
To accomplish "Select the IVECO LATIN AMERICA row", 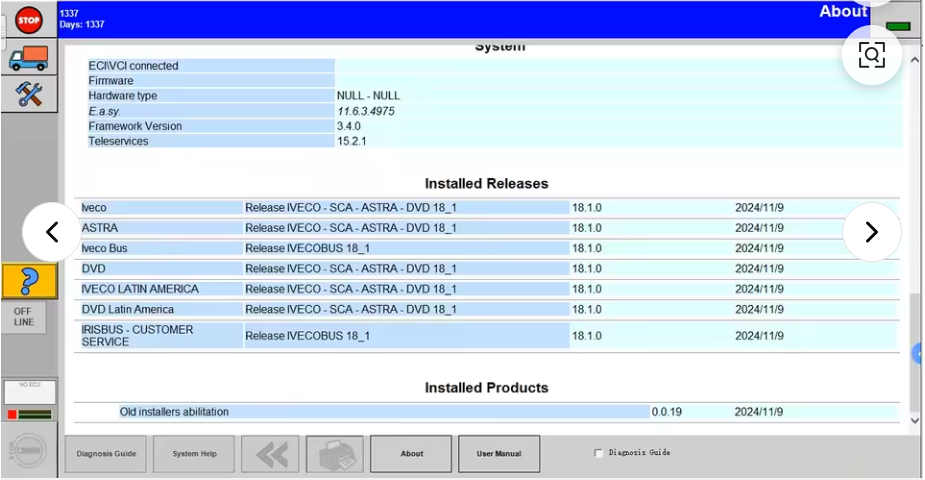I will point(140,289).
